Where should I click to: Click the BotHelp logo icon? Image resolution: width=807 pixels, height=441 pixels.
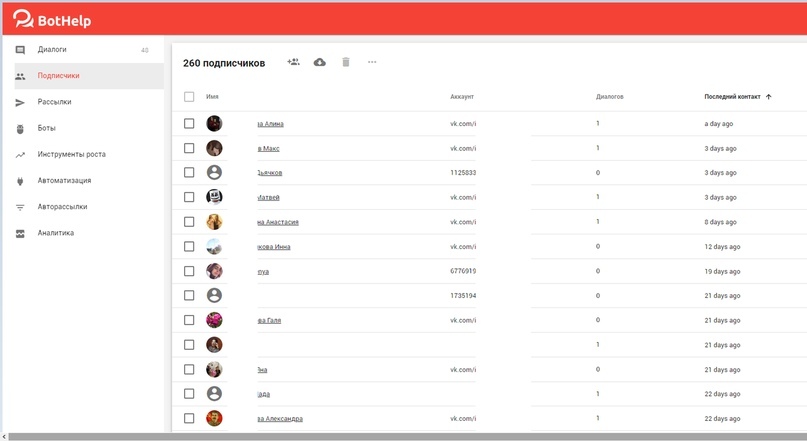pyautogui.click(x=23, y=18)
